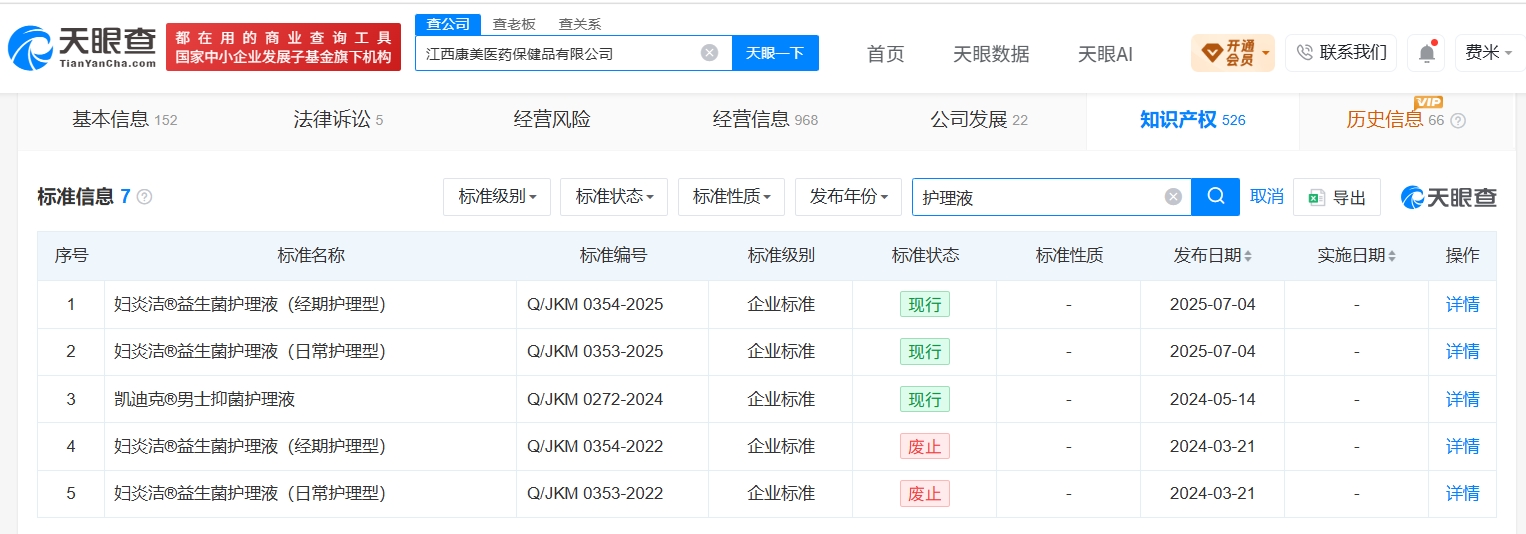Open 详情 for Q/JKM 0354-2025
Screen dimensions: 1526x534
[x=1462, y=304]
